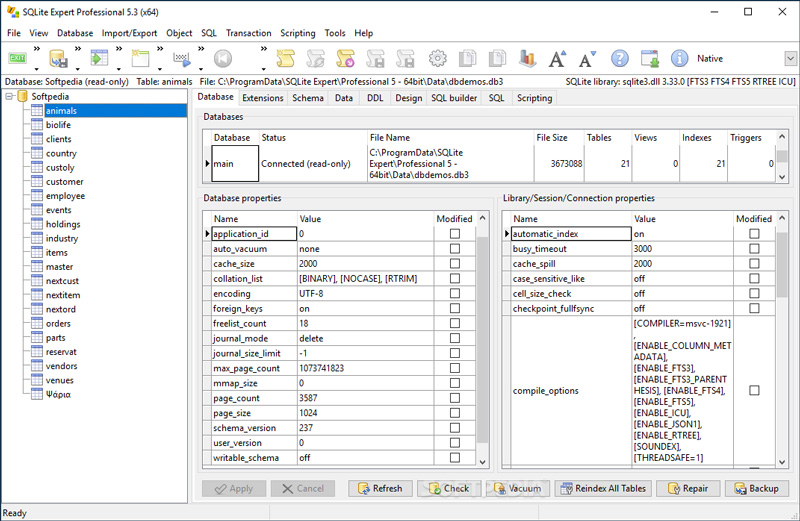Image resolution: width=800 pixels, height=521 pixels.
Task: Click Database properties scroll-down arrow
Action: coord(483,462)
